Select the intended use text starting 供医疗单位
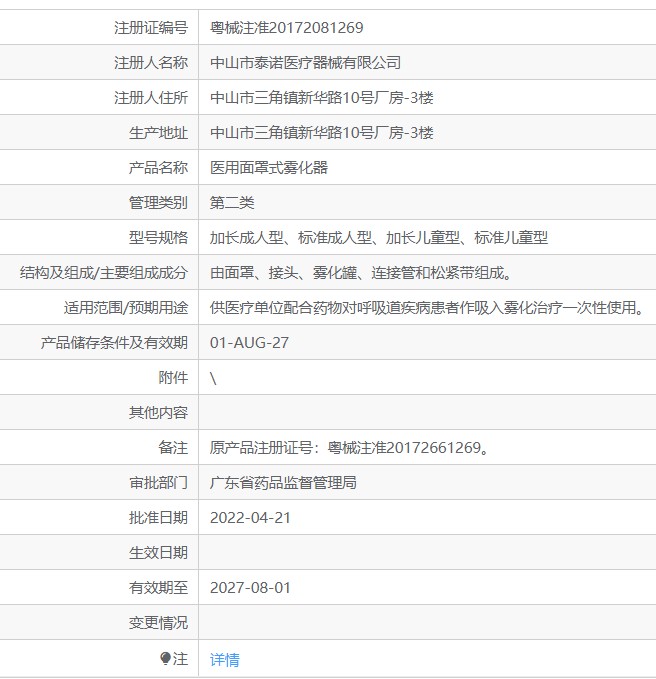This screenshot has height=679, width=656. pyautogui.click(x=428, y=308)
